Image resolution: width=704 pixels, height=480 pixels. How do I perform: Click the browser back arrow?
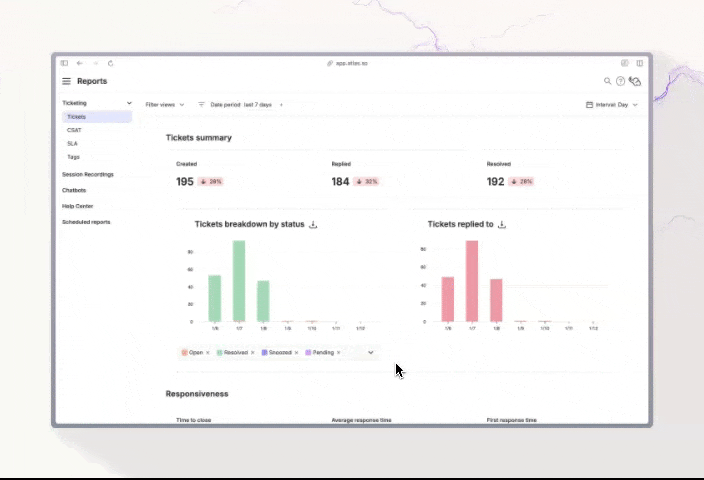(x=80, y=63)
